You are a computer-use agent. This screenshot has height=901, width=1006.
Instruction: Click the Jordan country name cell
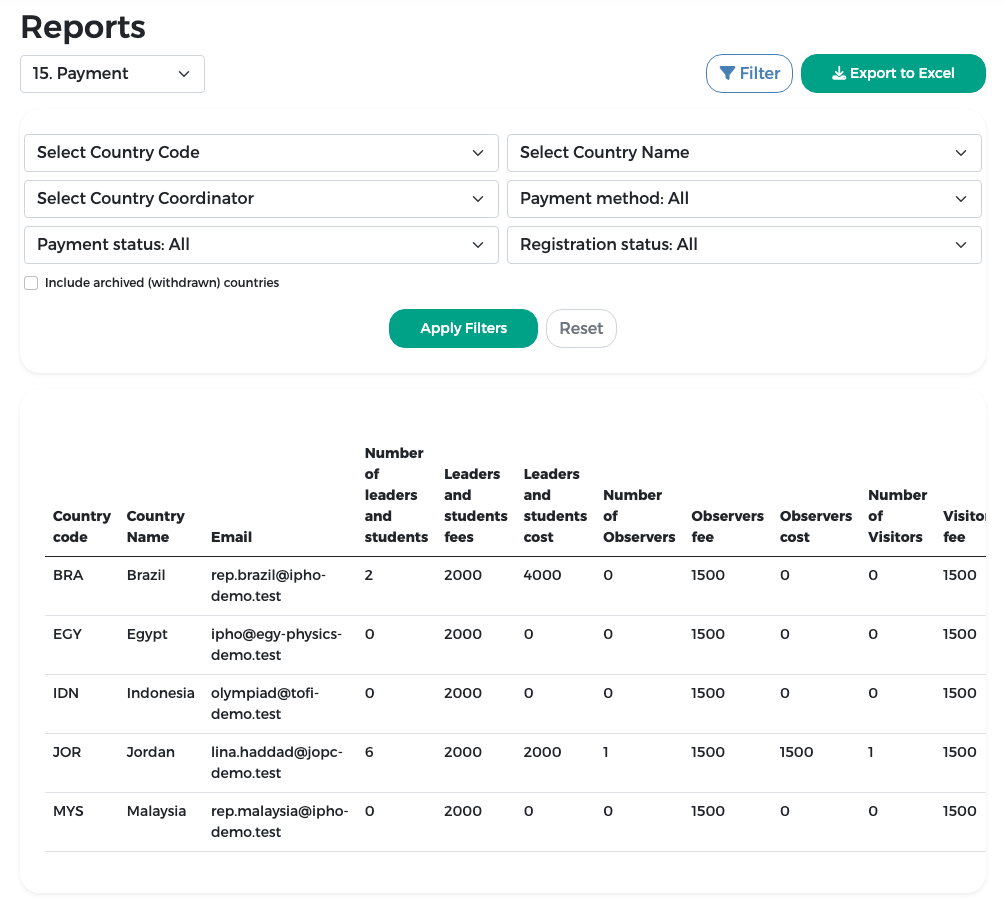151,753
